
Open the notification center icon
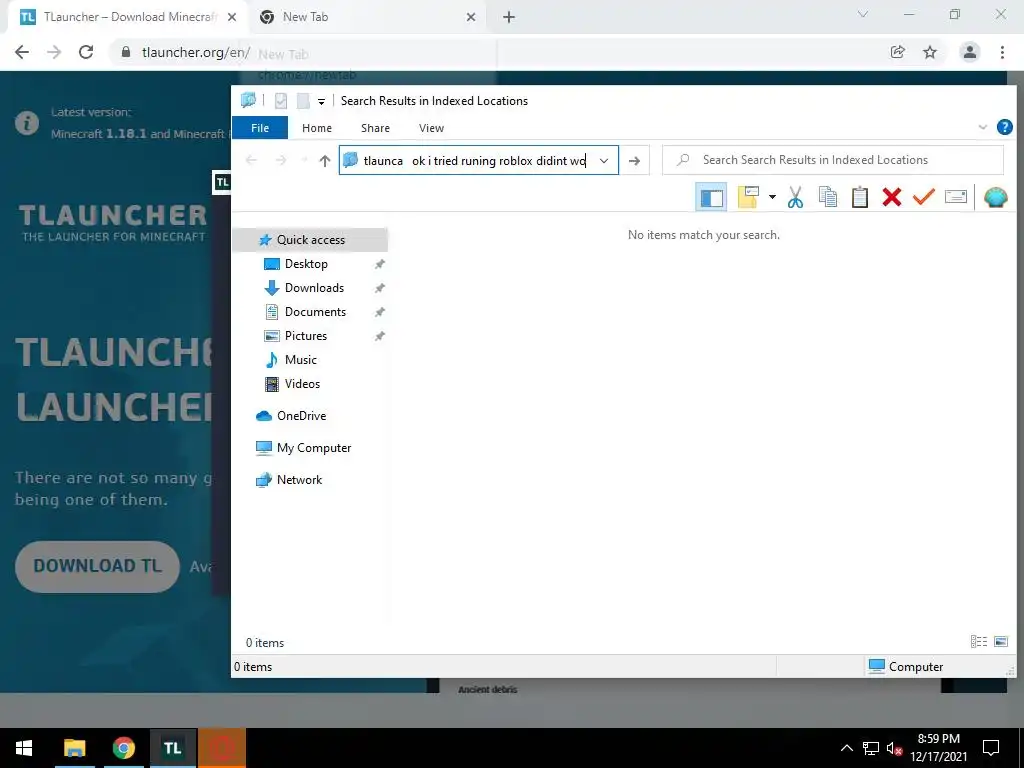(x=991, y=748)
